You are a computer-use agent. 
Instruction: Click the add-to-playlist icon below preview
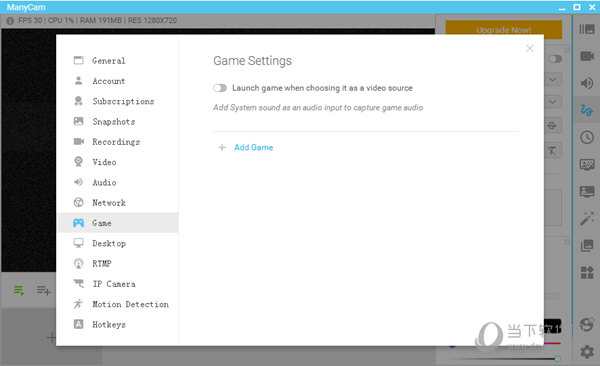point(44,290)
